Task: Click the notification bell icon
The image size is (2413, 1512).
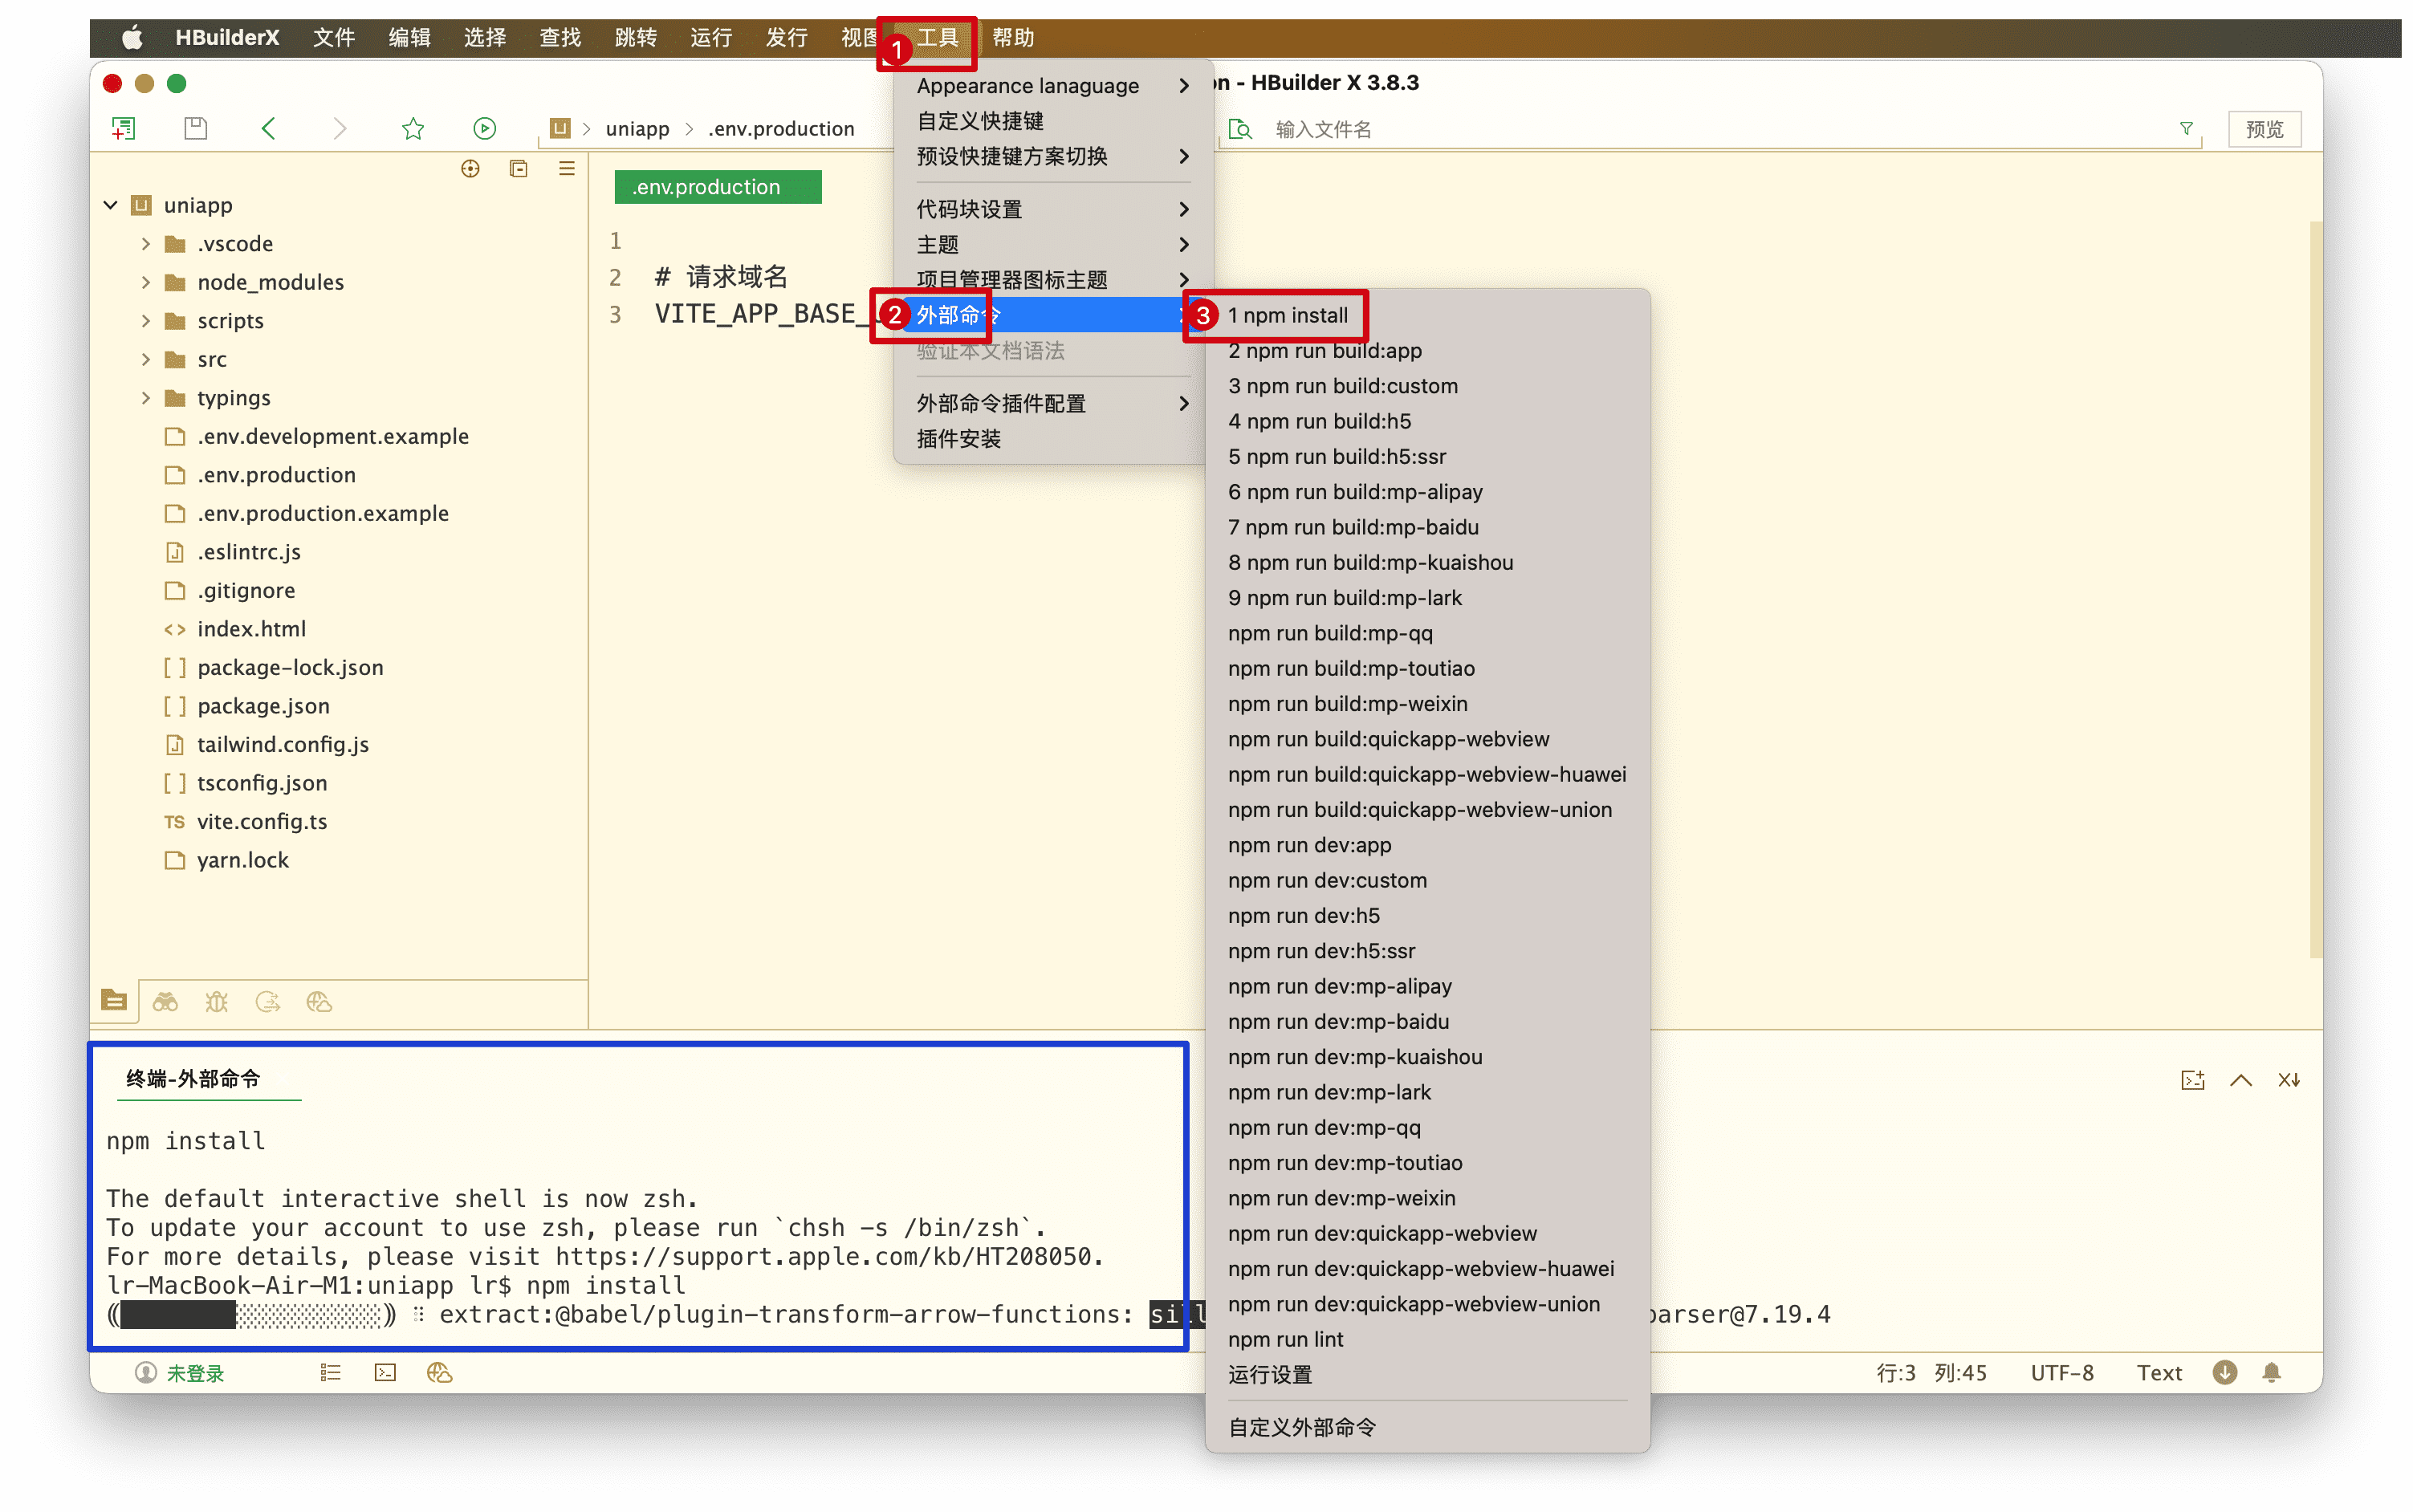Action: coord(2271,1373)
